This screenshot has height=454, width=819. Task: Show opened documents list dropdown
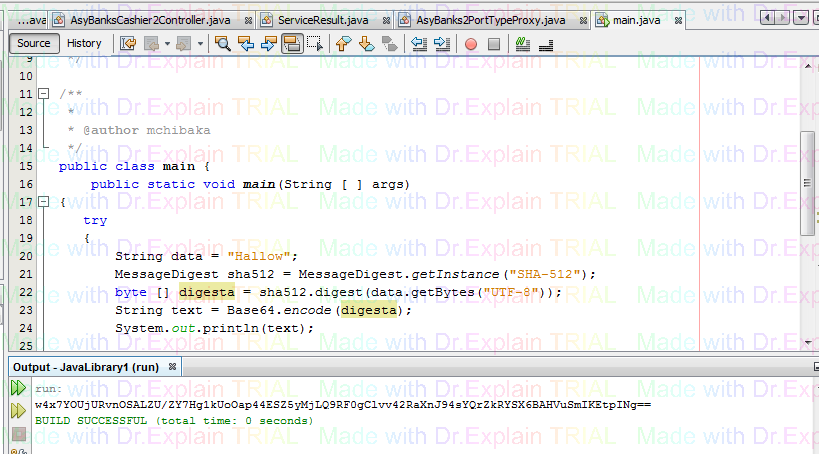tap(800, 18)
